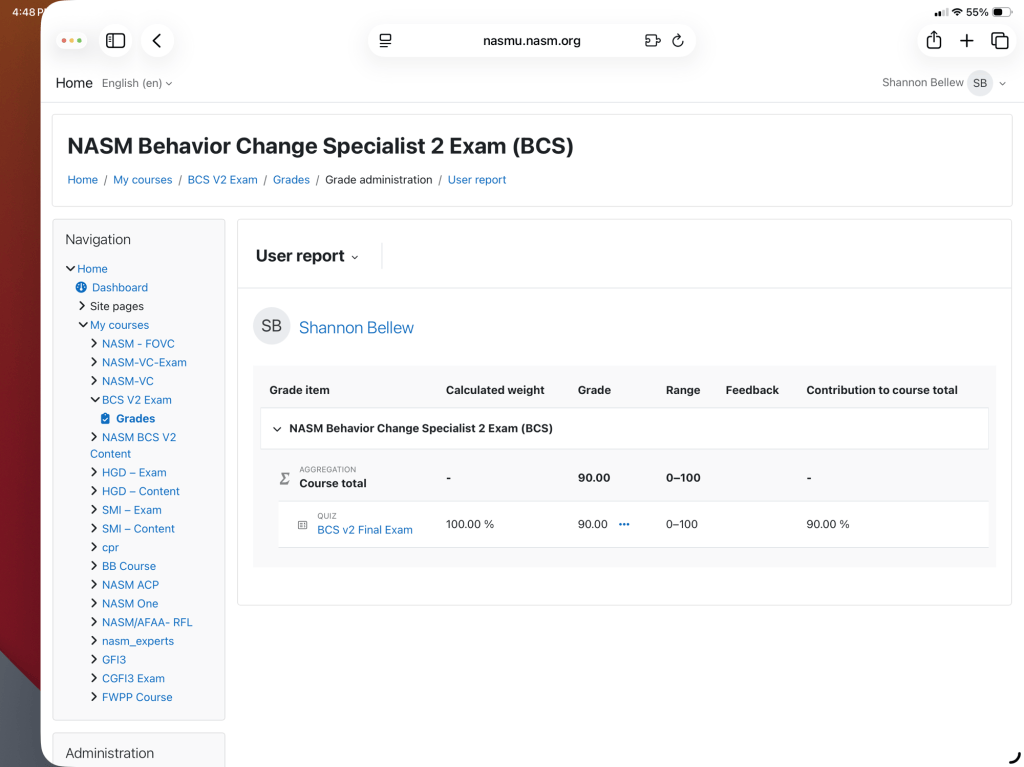1024x767 pixels.
Task: Expand the HGD – Exam node
Action: point(94,472)
